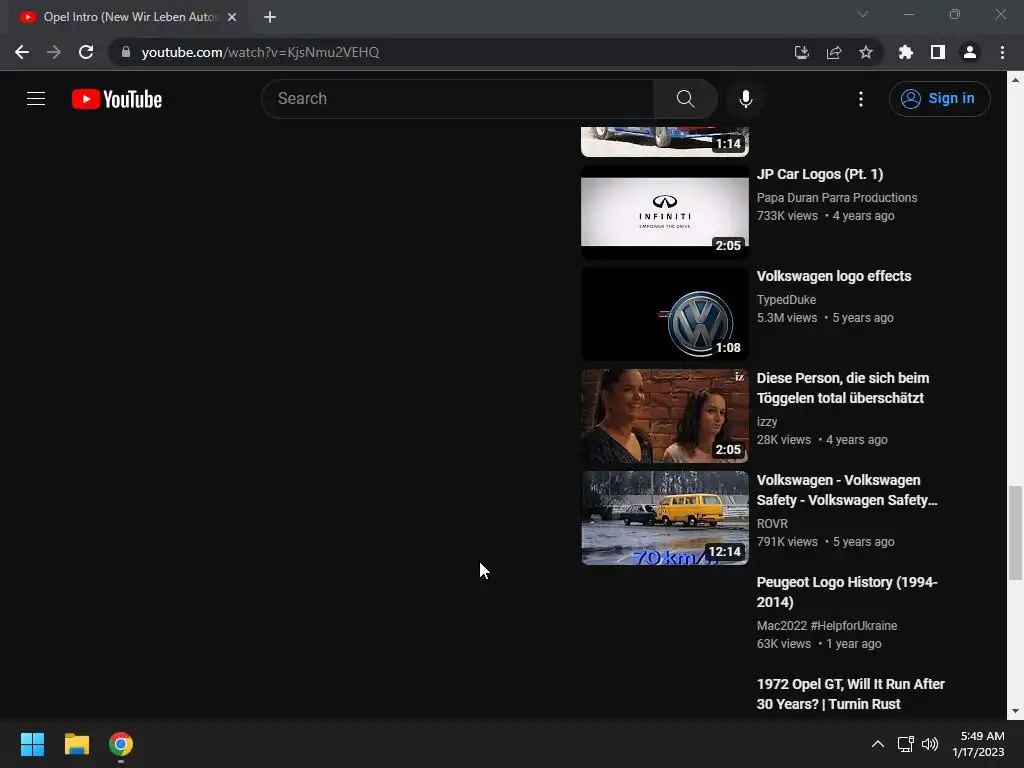This screenshot has width=1024, height=768.
Task: Open Chrome extensions puzzle icon
Action: point(905,52)
